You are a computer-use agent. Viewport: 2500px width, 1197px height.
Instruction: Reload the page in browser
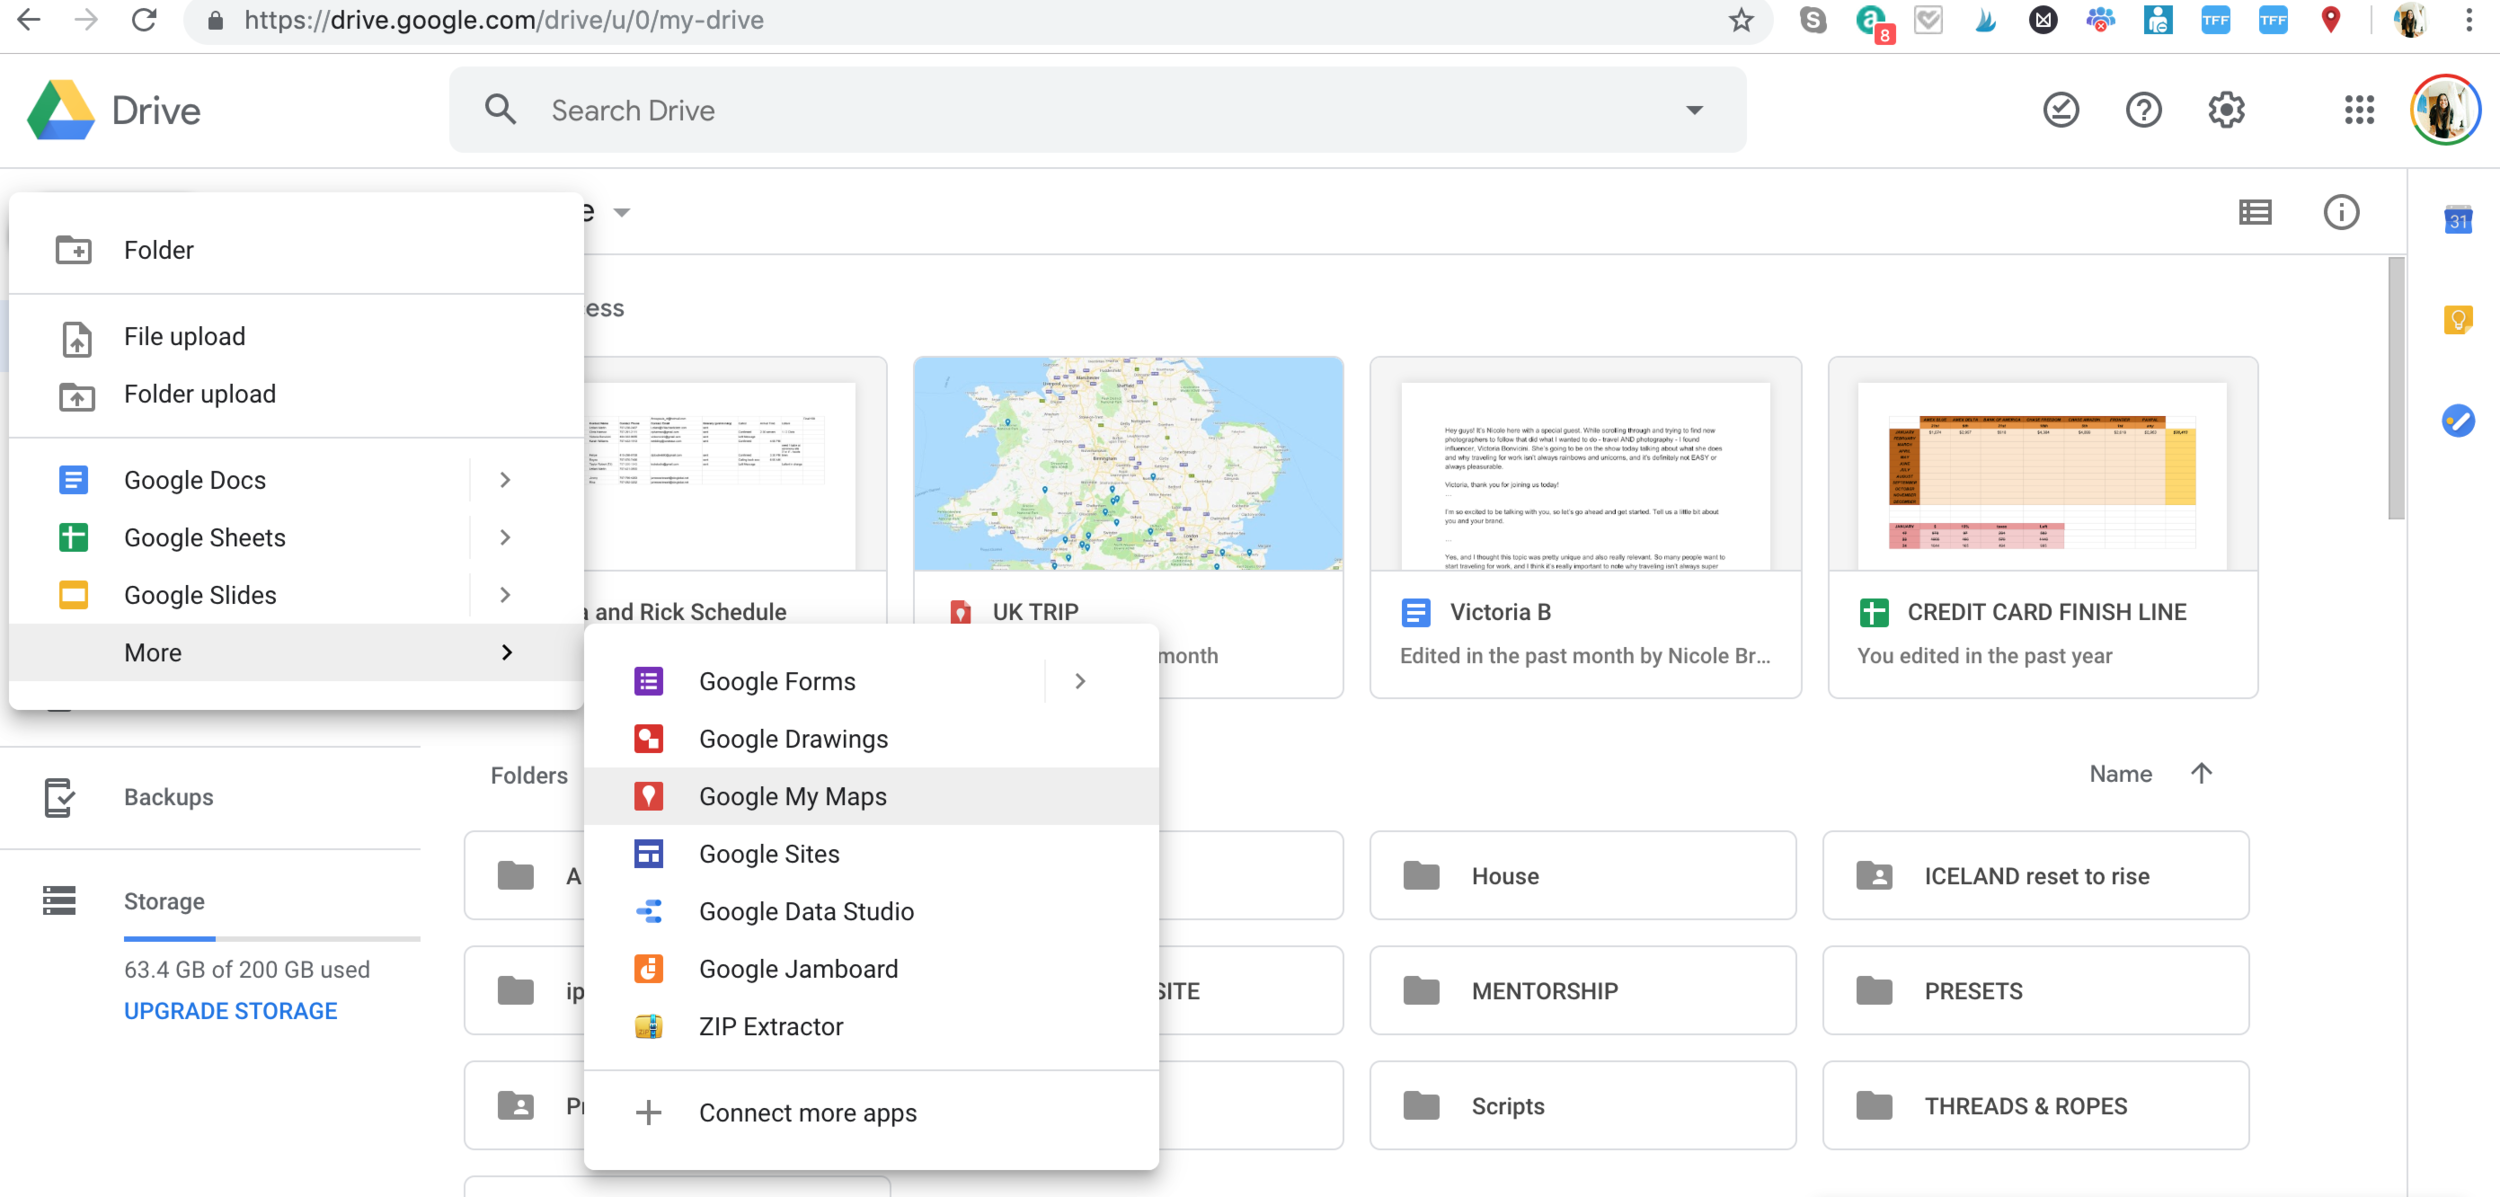click(x=144, y=20)
